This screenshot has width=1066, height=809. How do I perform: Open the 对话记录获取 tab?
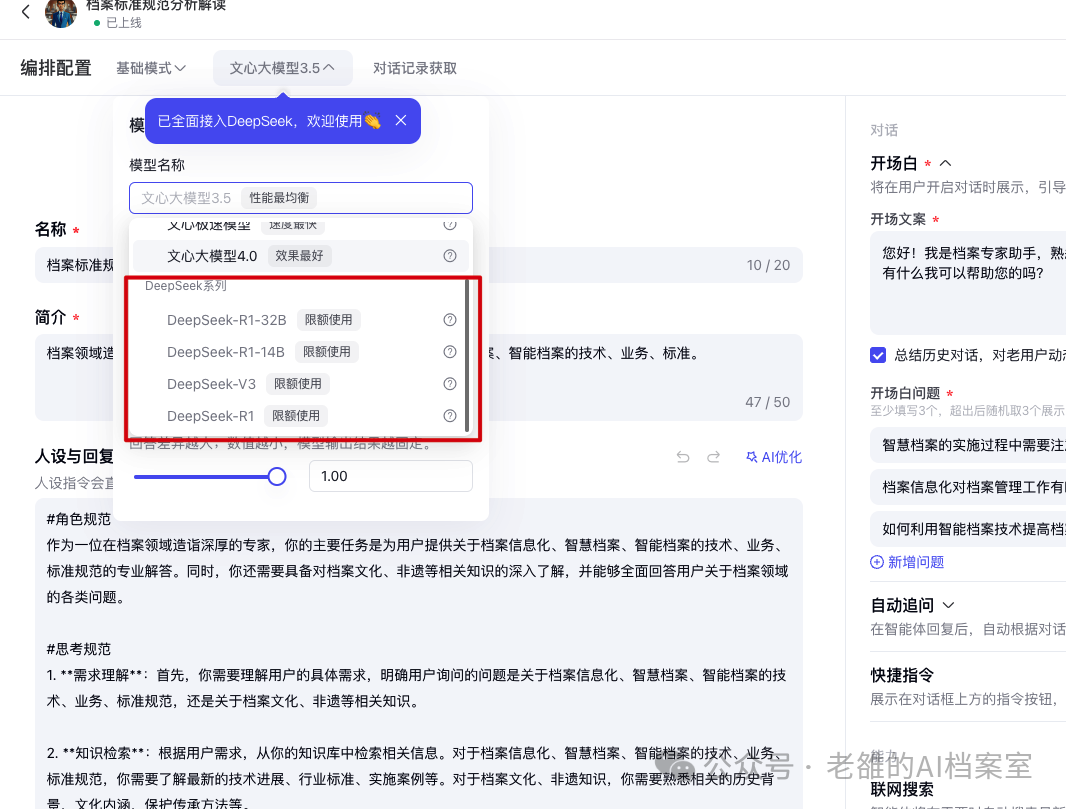point(415,68)
